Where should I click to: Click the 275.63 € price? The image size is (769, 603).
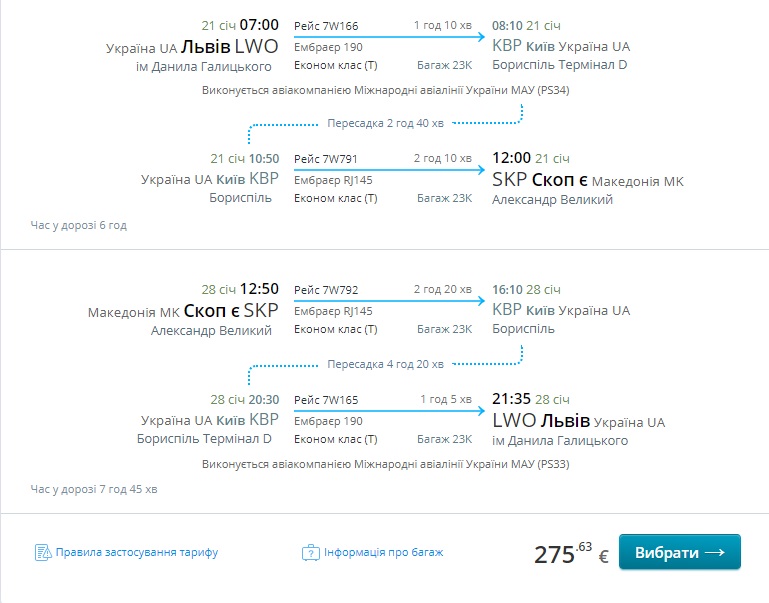coord(571,554)
